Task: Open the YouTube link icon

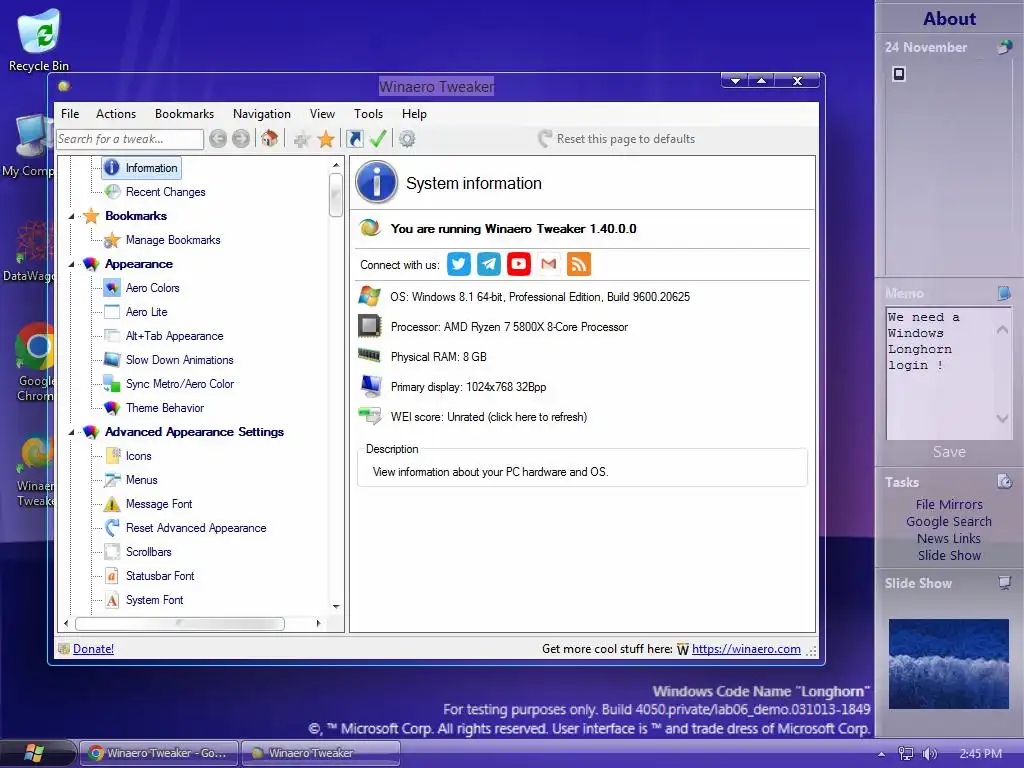Action: pyautogui.click(x=519, y=264)
